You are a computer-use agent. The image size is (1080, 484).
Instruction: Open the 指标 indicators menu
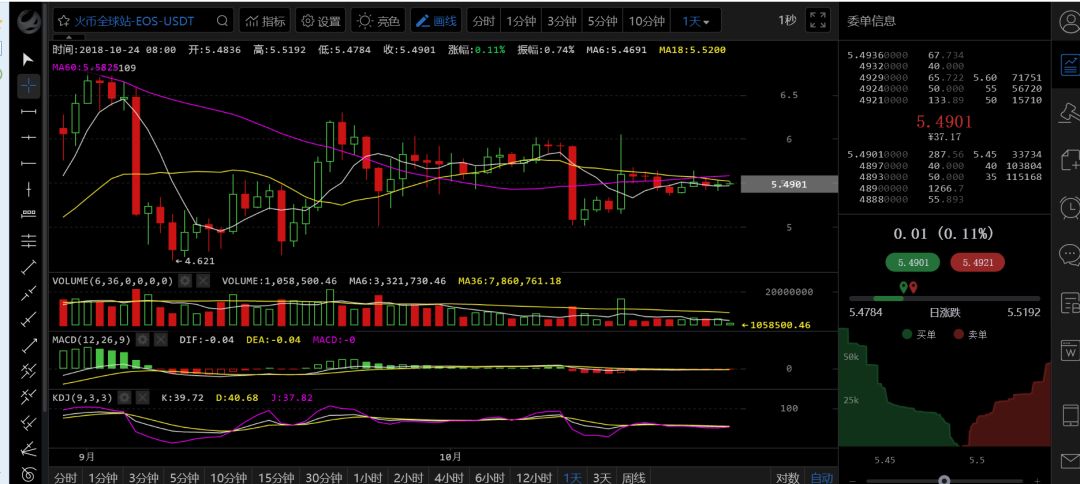click(265, 21)
